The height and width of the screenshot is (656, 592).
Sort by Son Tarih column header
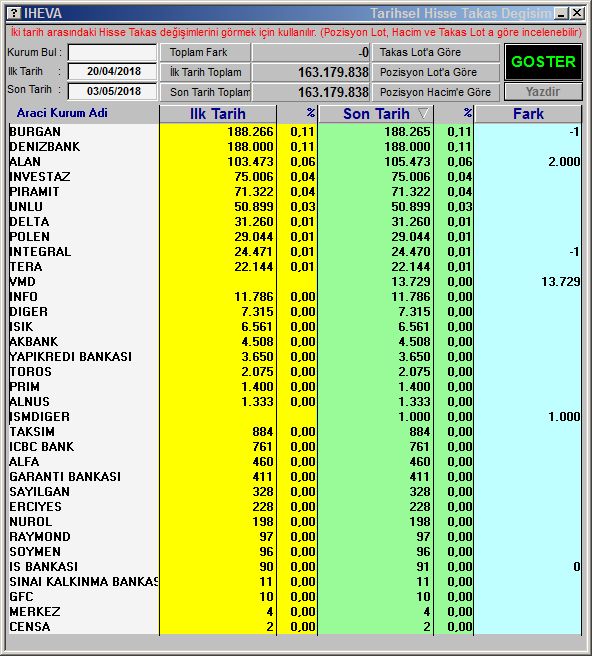click(x=376, y=114)
